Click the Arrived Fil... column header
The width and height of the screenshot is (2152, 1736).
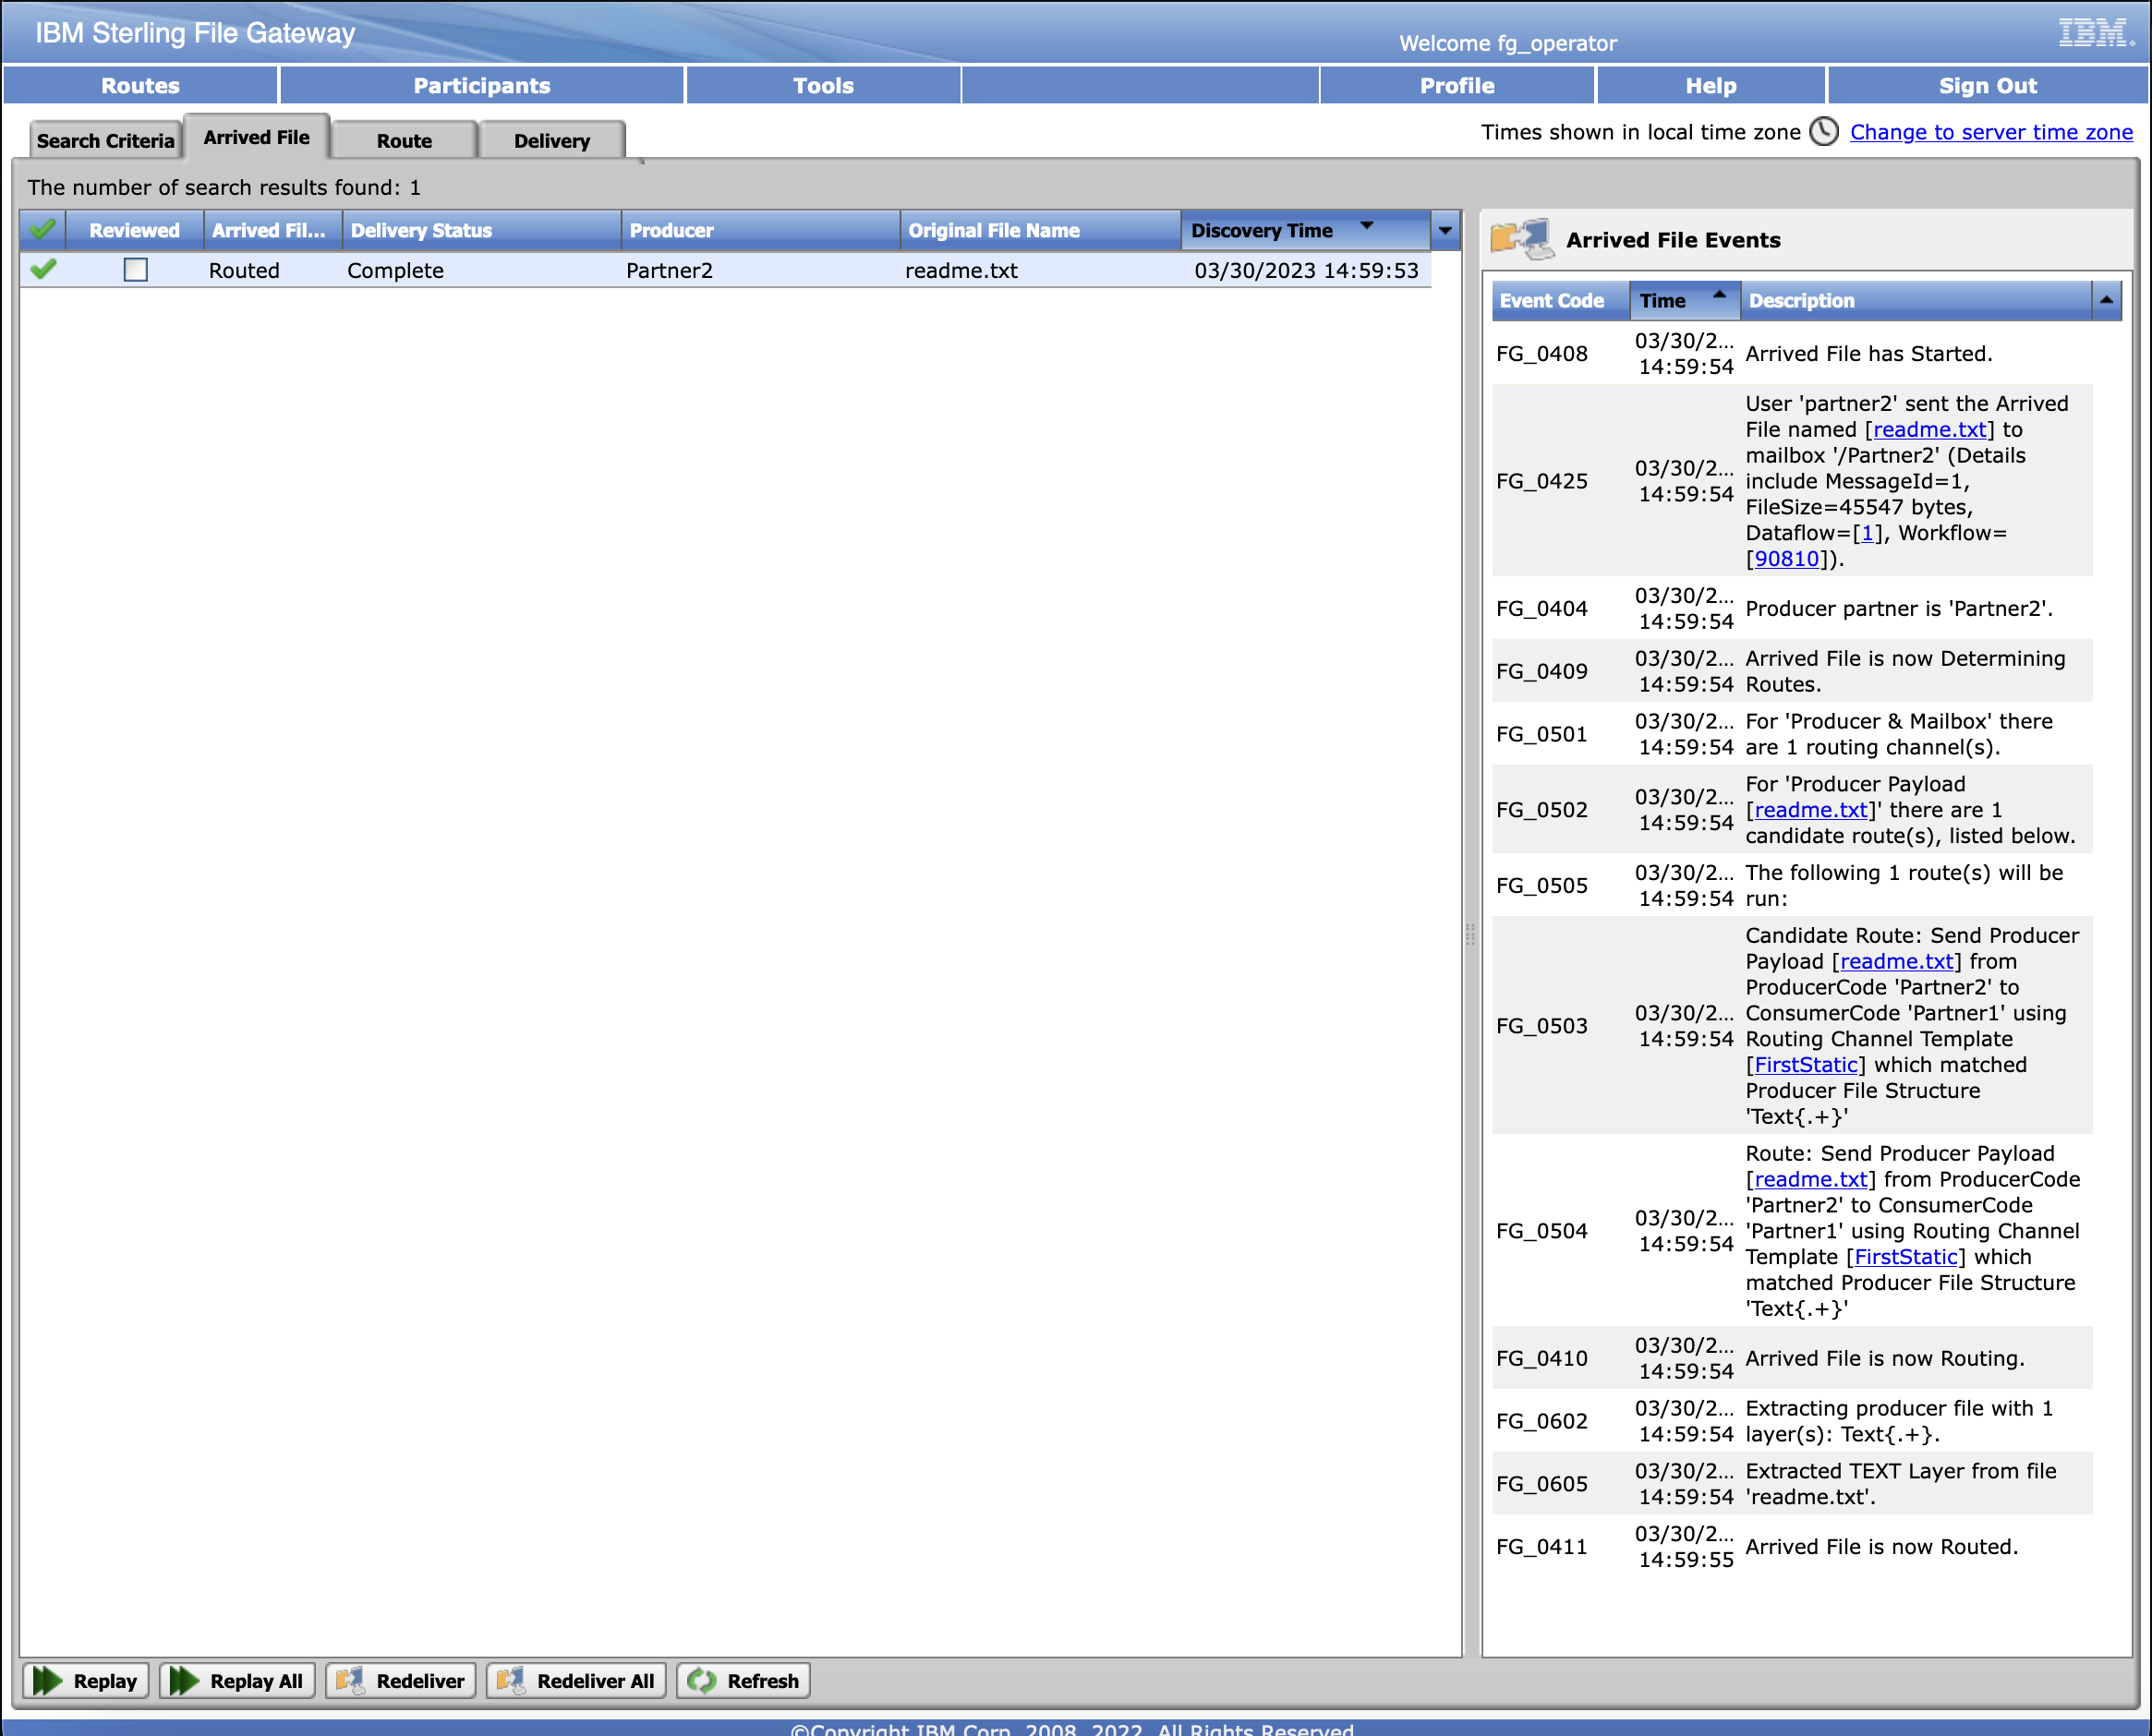(273, 230)
